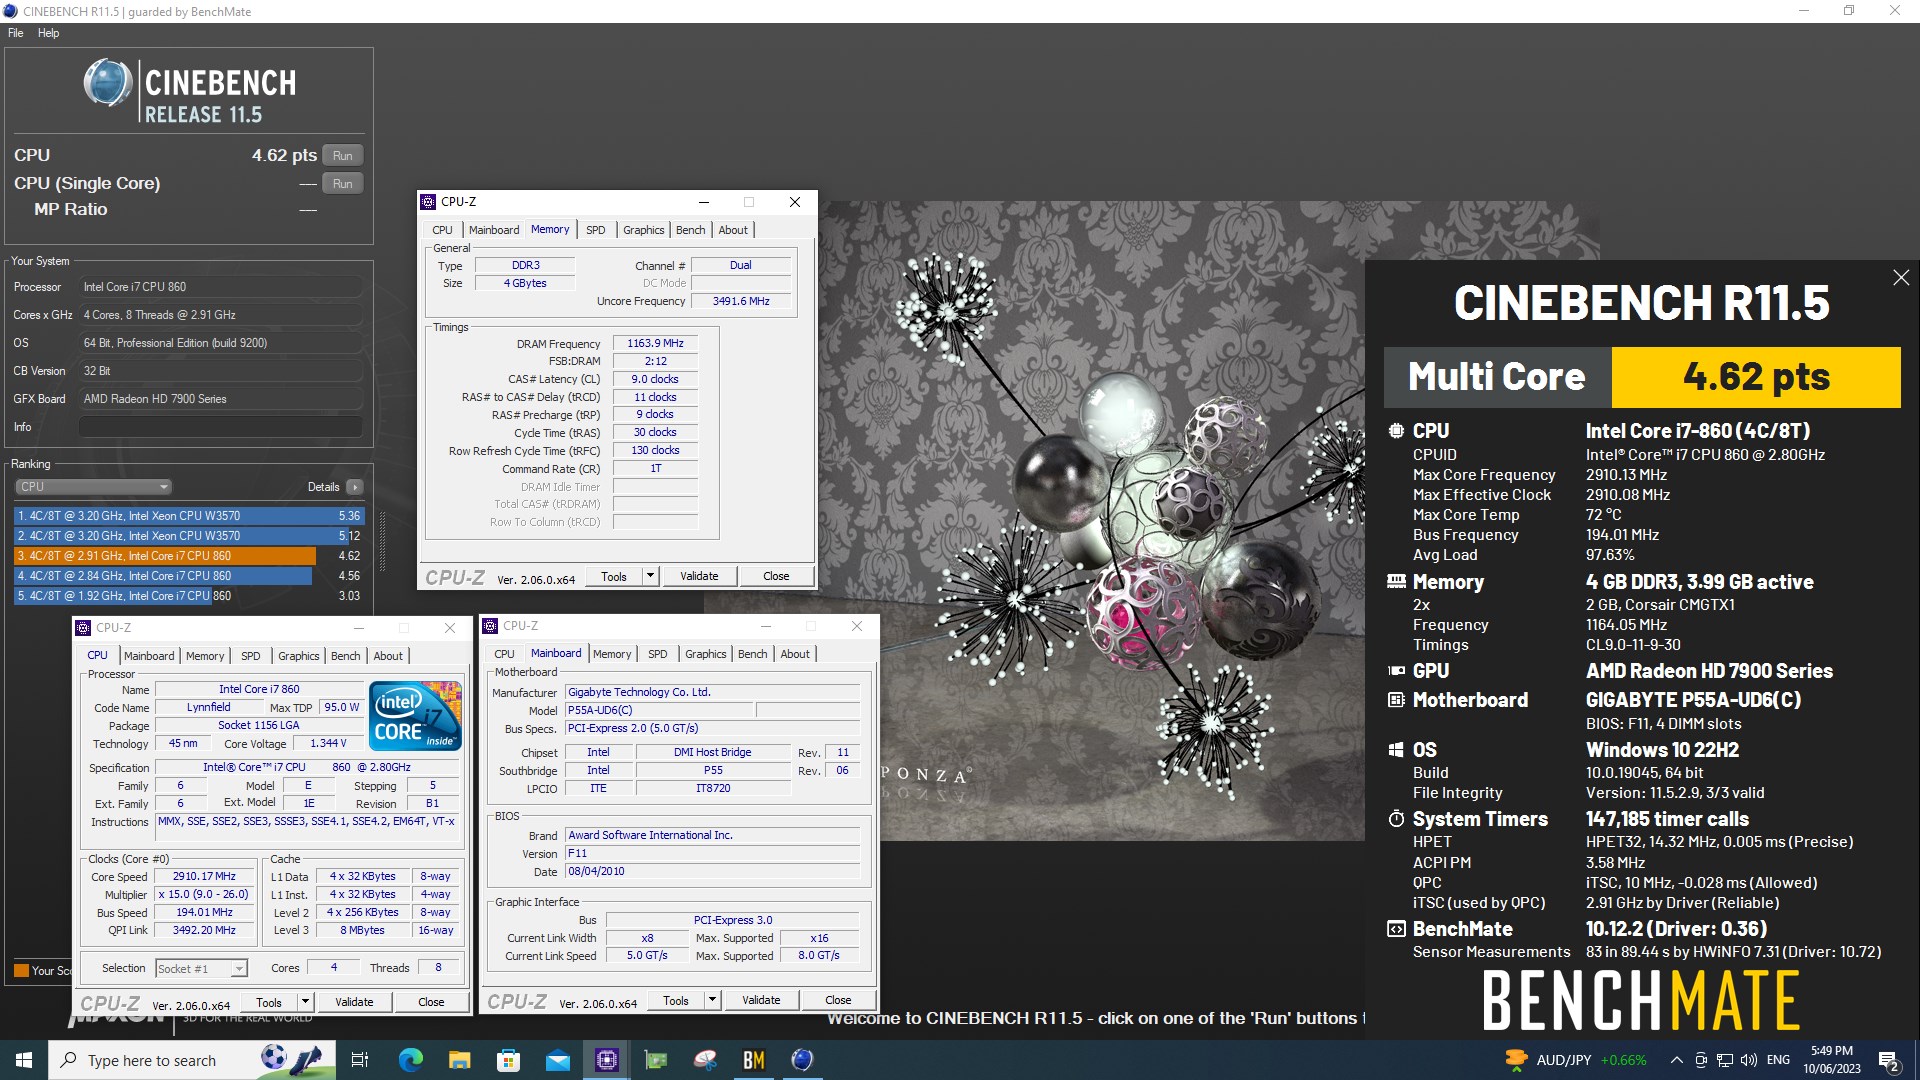
Task: Click the BenchMate Motherboard icon
Action: point(1396,700)
